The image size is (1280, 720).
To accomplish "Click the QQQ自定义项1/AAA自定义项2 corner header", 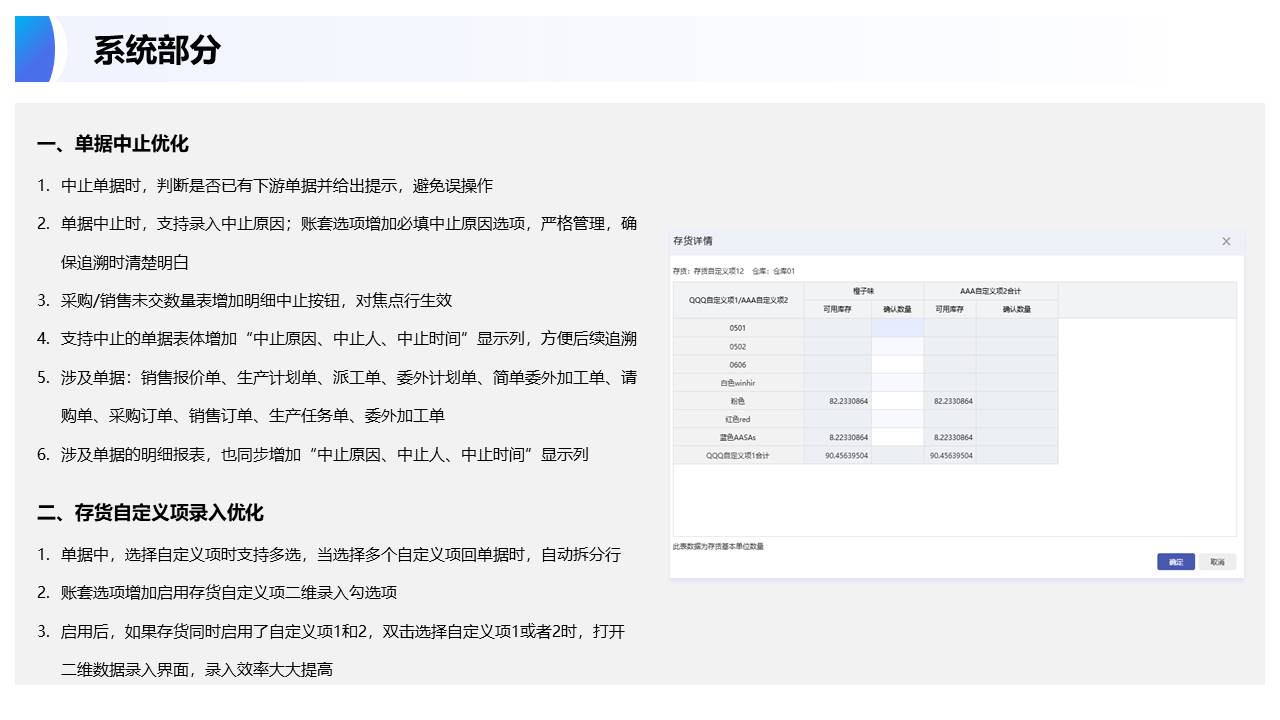I will pyautogui.click(x=738, y=300).
